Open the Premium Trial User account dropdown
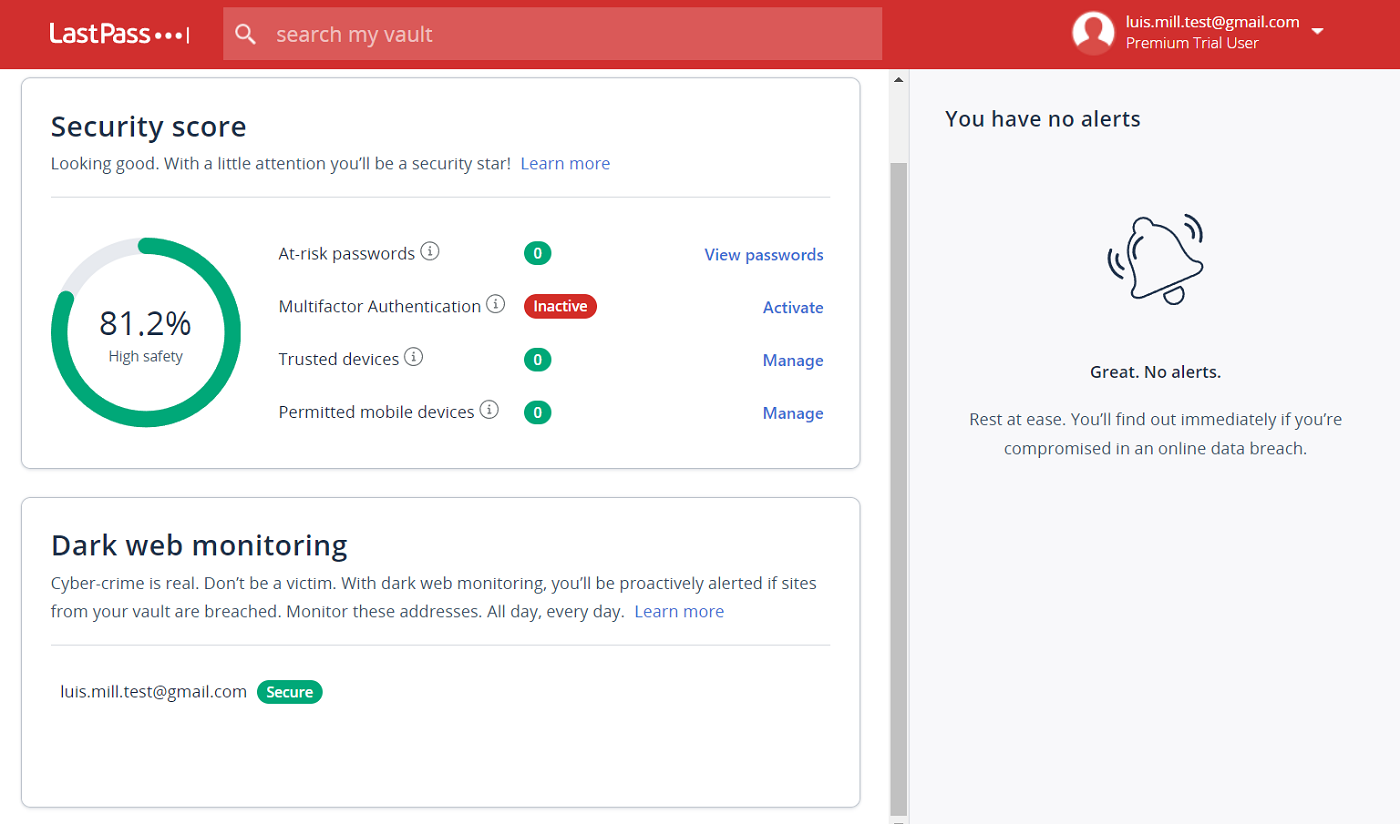This screenshot has height=824, width=1400. point(1318,33)
